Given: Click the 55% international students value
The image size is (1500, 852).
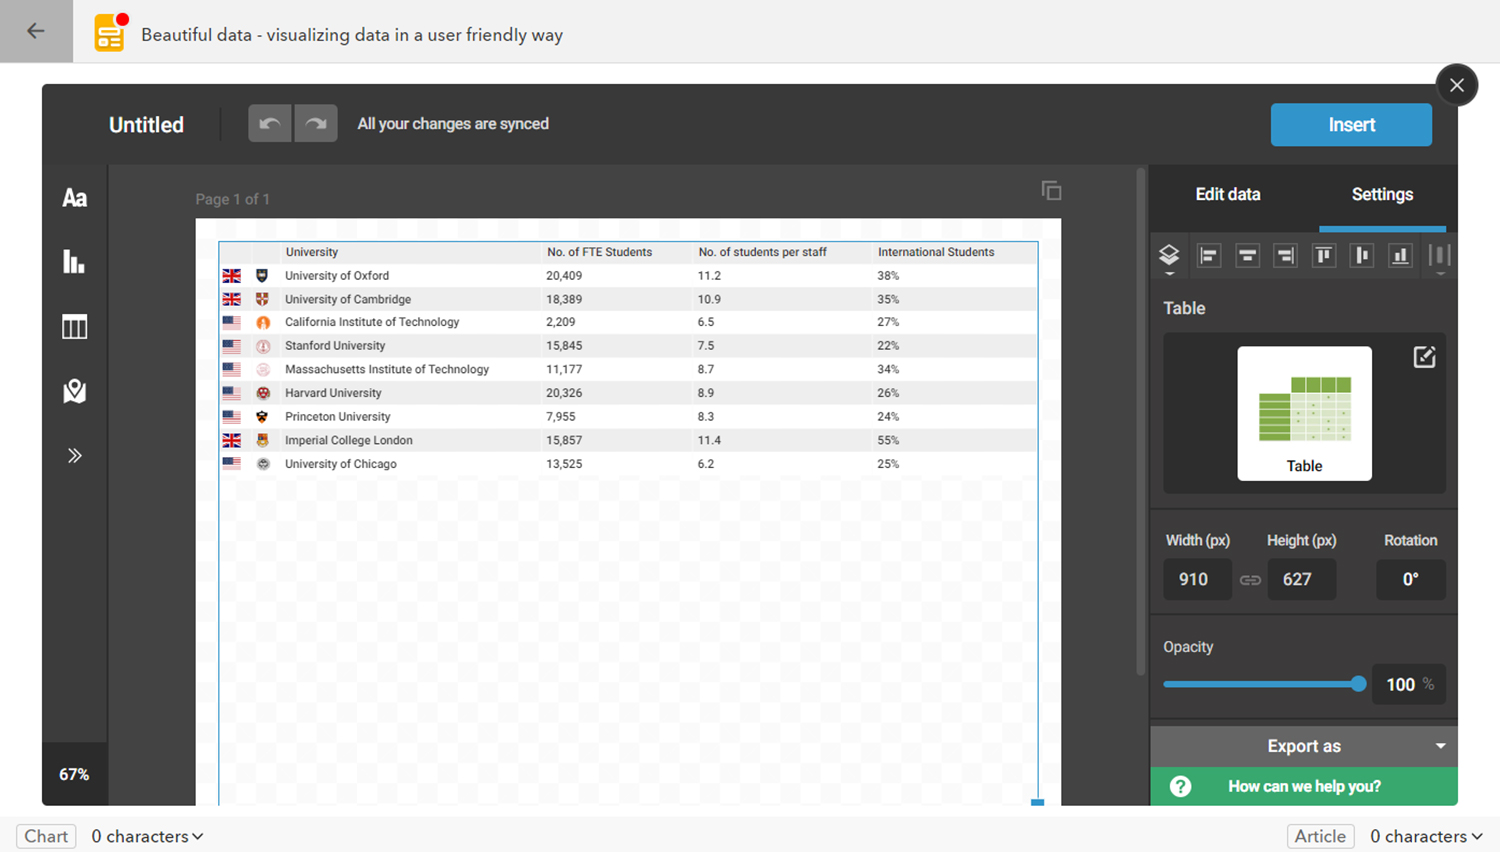Looking at the screenshot, I should coord(888,440).
